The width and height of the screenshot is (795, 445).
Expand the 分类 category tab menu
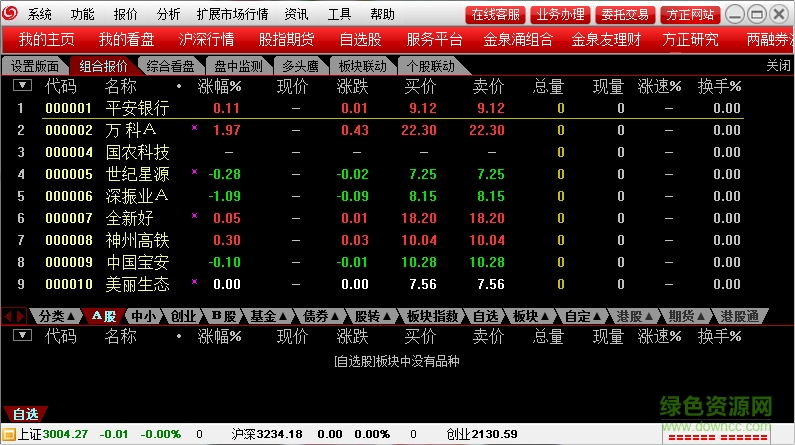(x=56, y=316)
